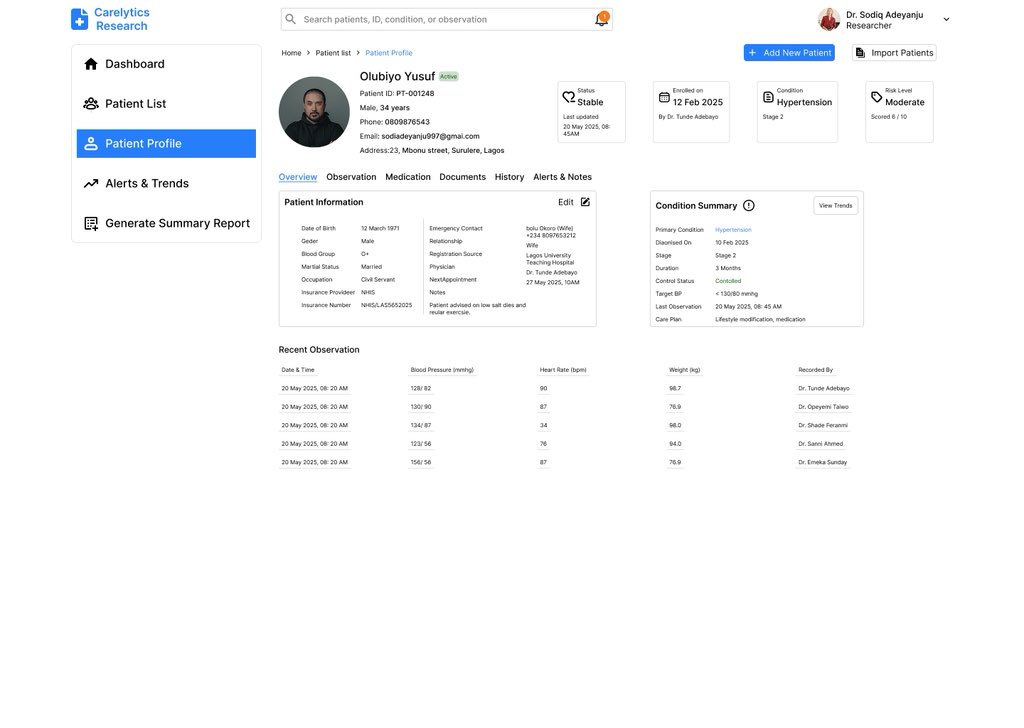This screenshot has height=728, width=1024.
Task: Switch to the History tab
Action: tap(509, 177)
